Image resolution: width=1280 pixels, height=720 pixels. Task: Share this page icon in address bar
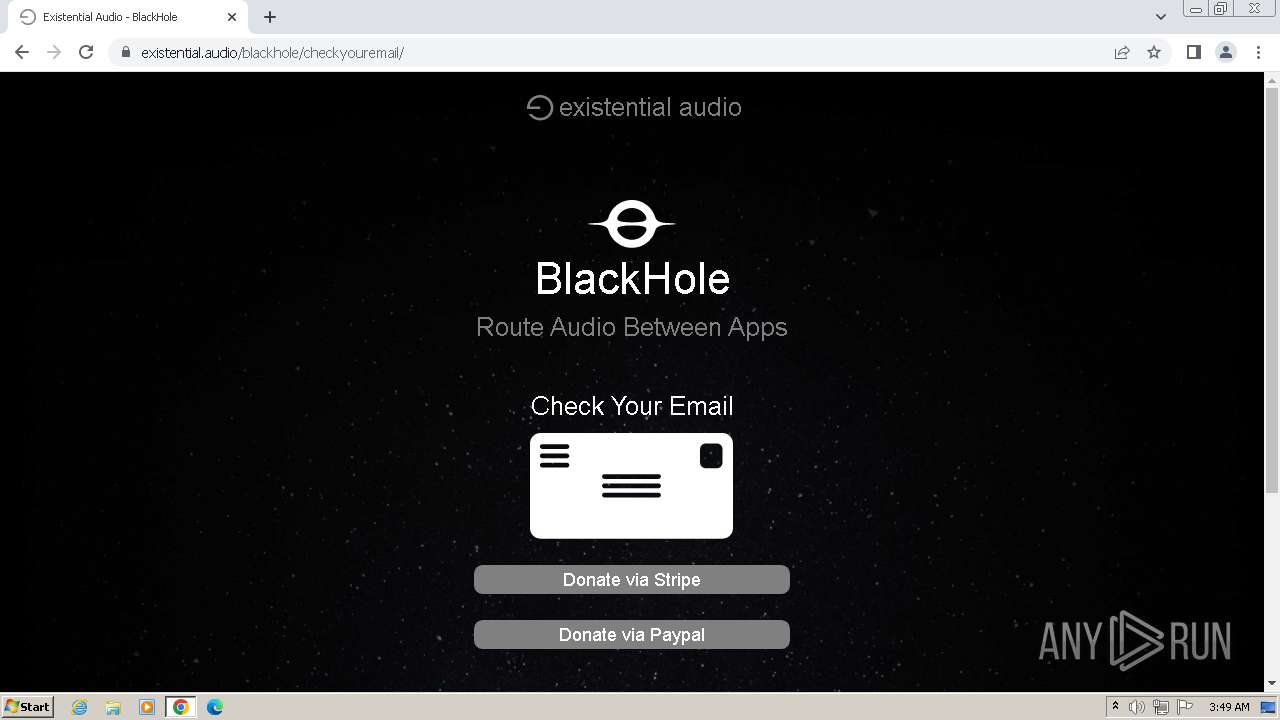pos(1122,52)
